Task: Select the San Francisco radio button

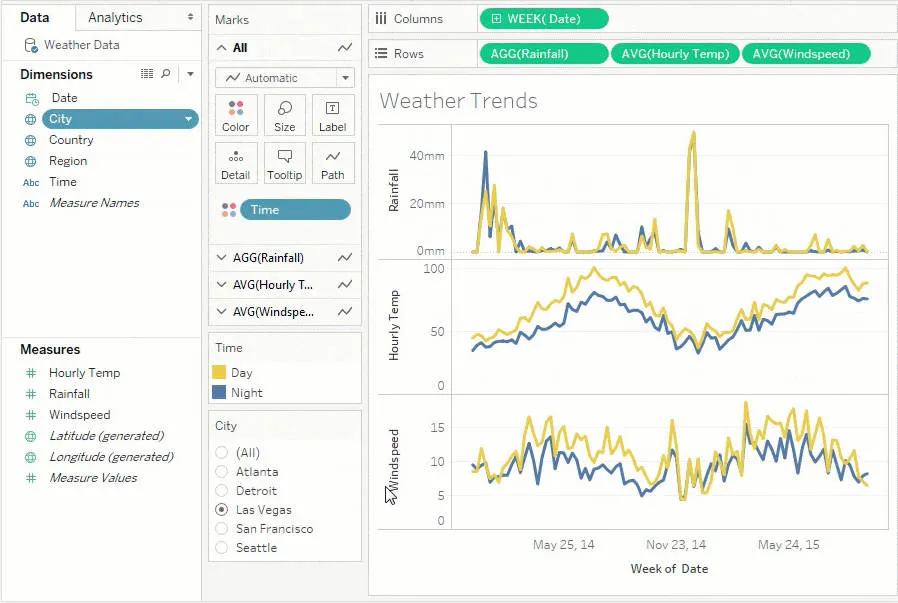Action: (222, 529)
